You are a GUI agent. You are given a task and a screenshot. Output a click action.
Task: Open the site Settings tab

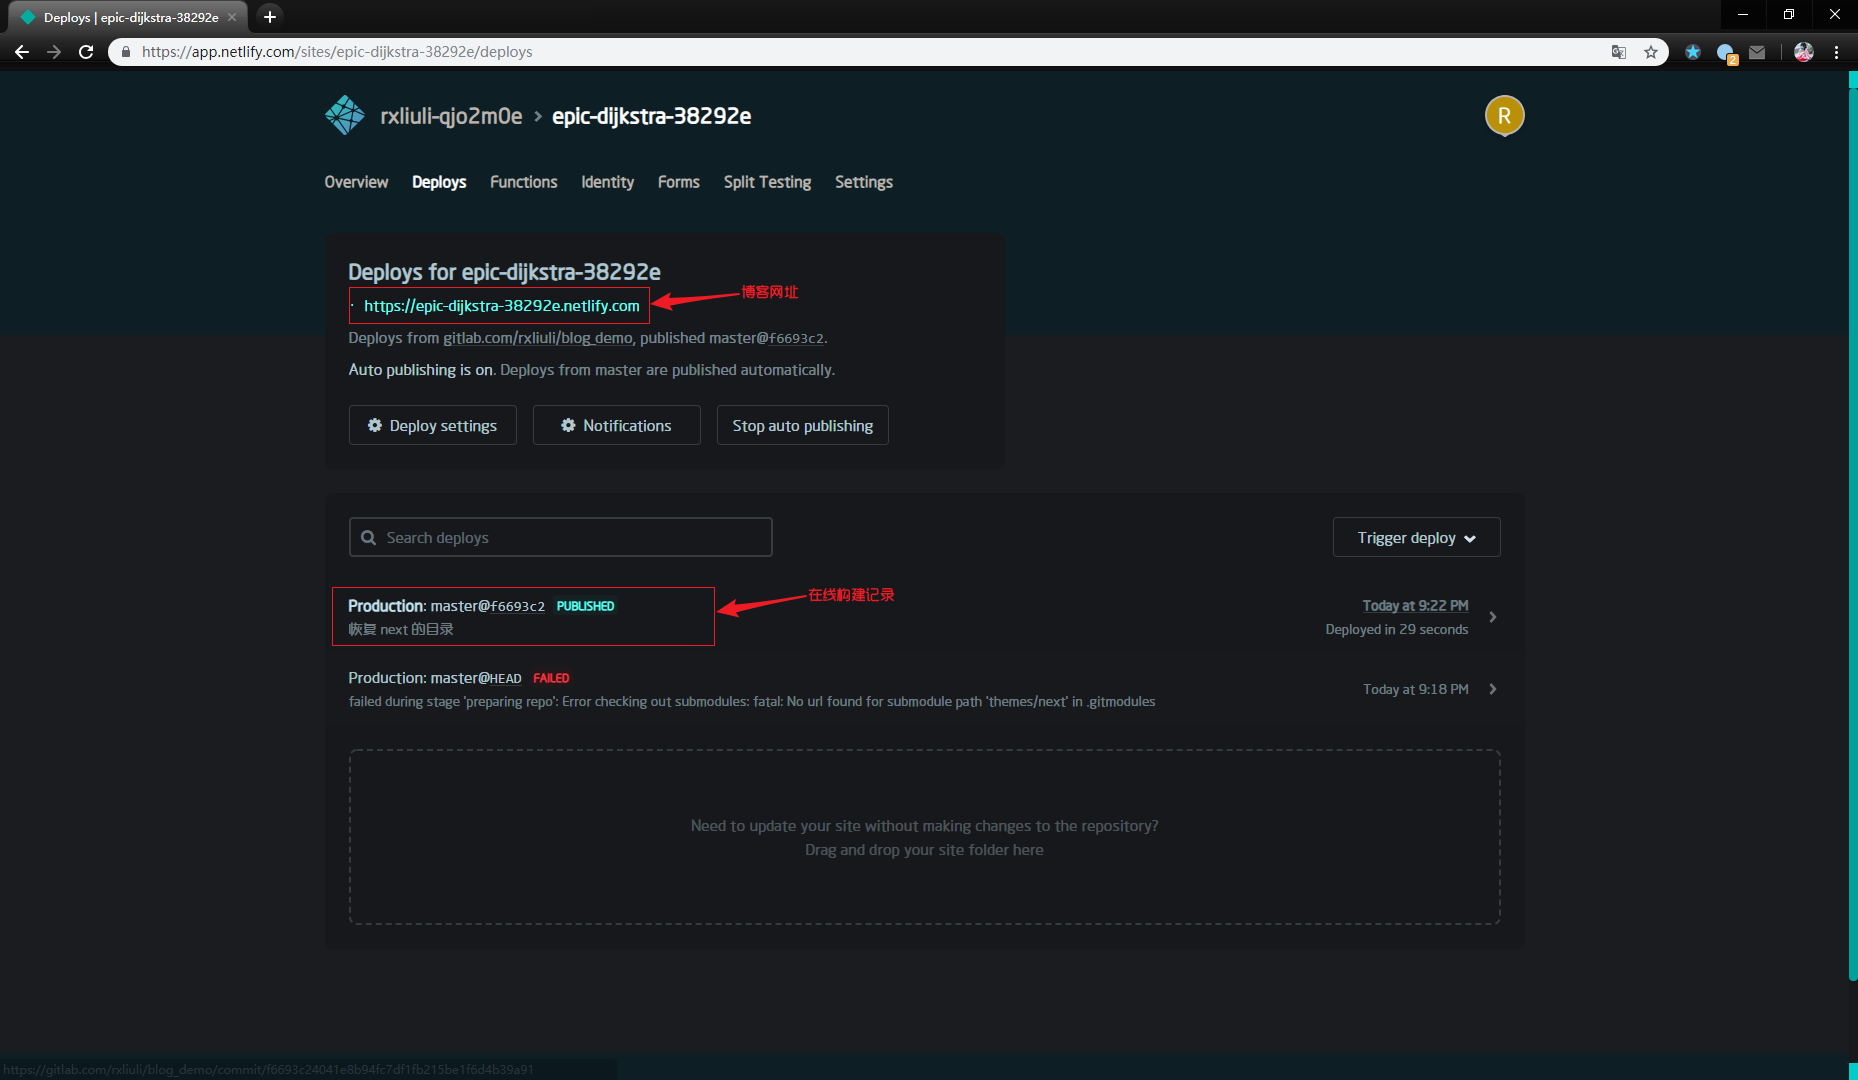tap(864, 182)
